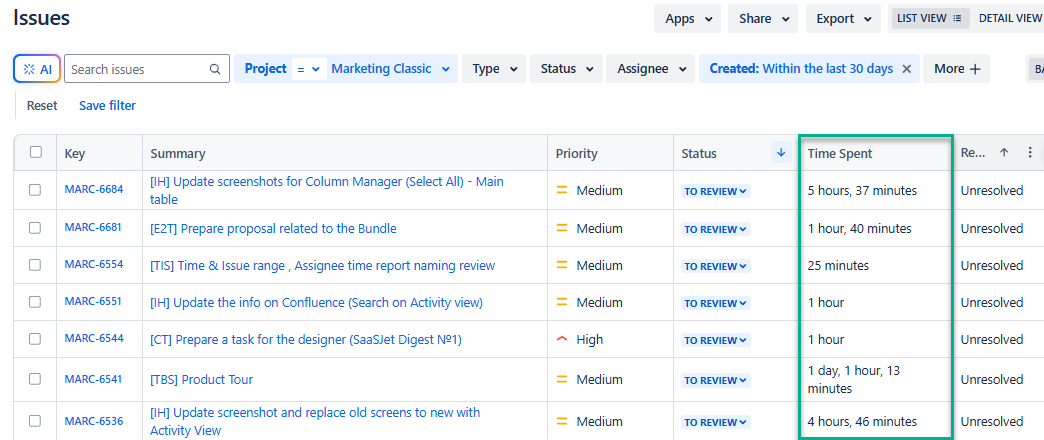Open the Product Tour summary link
1044x440 pixels.
pyautogui.click(x=201, y=380)
